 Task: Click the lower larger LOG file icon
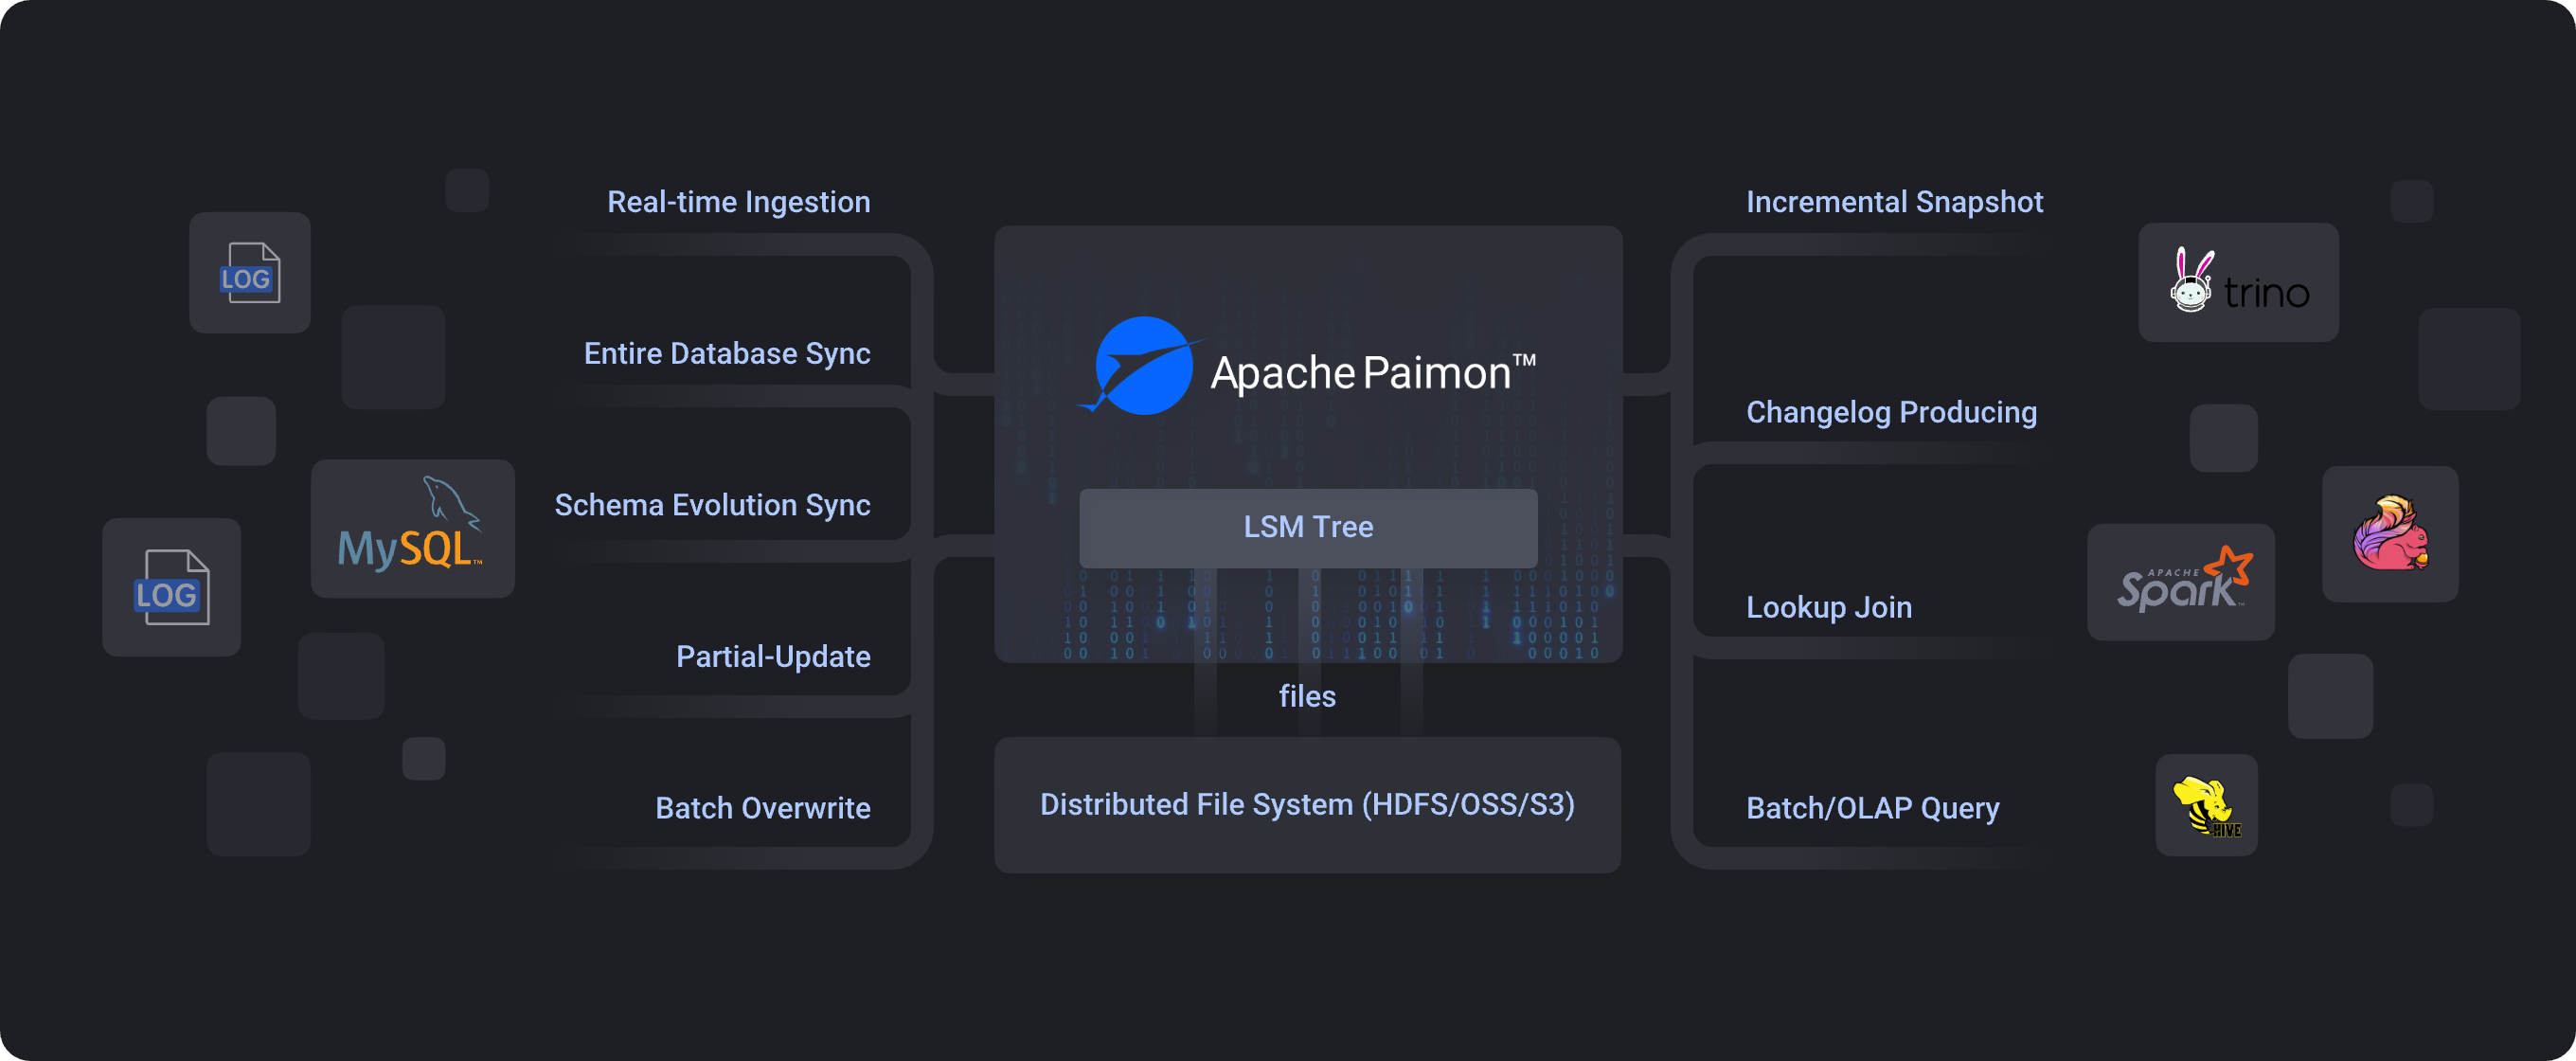point(172,587)
